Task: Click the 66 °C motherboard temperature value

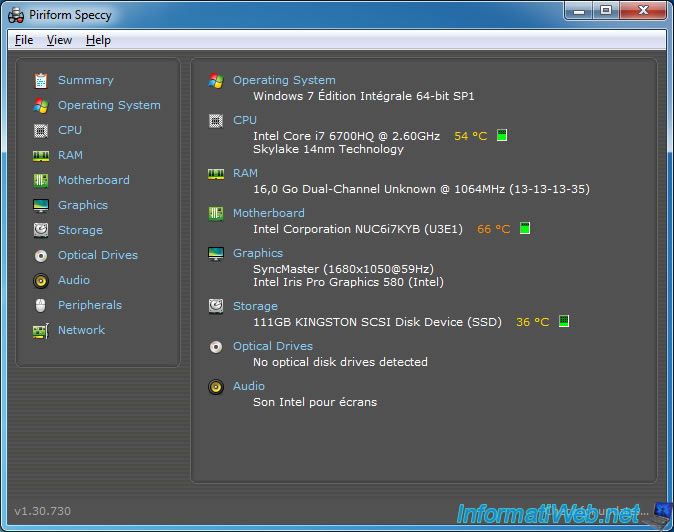Action: click(x=494, y=229)
